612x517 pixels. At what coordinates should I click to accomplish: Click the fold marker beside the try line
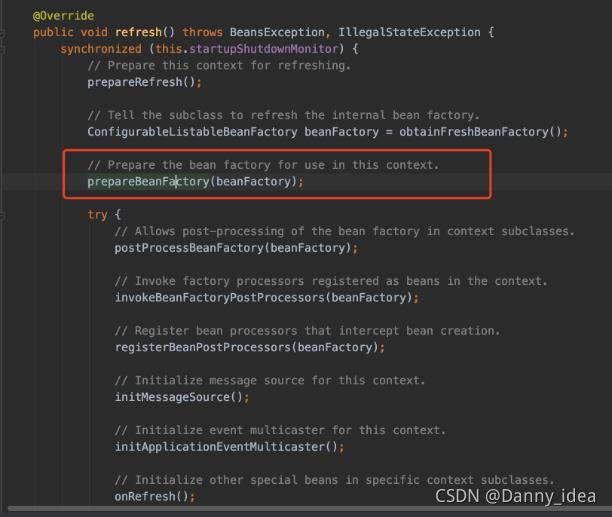2,215
